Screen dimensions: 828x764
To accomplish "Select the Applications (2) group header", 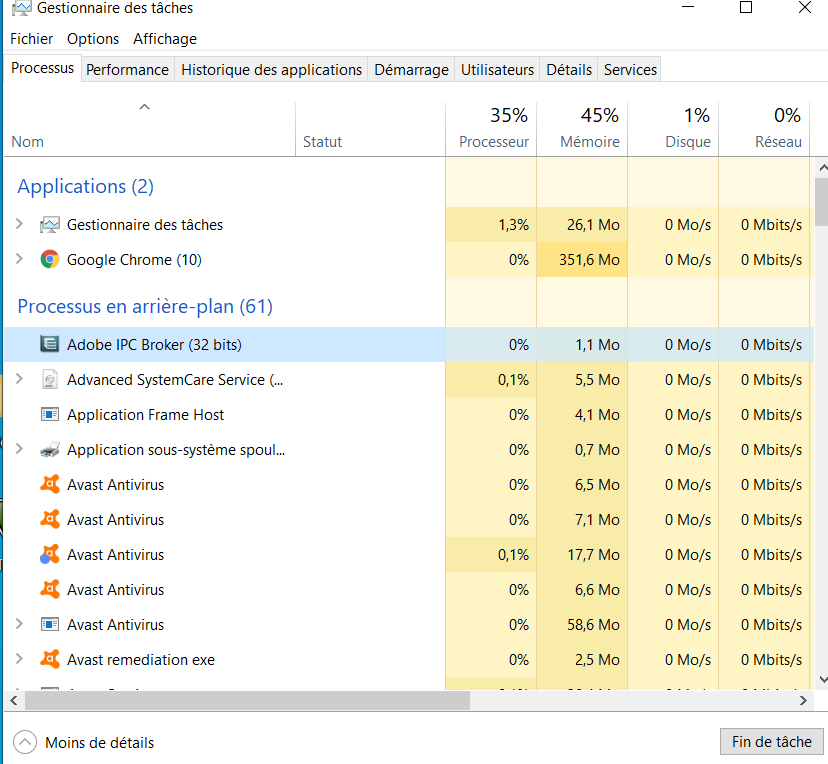I will coord(86,186).
